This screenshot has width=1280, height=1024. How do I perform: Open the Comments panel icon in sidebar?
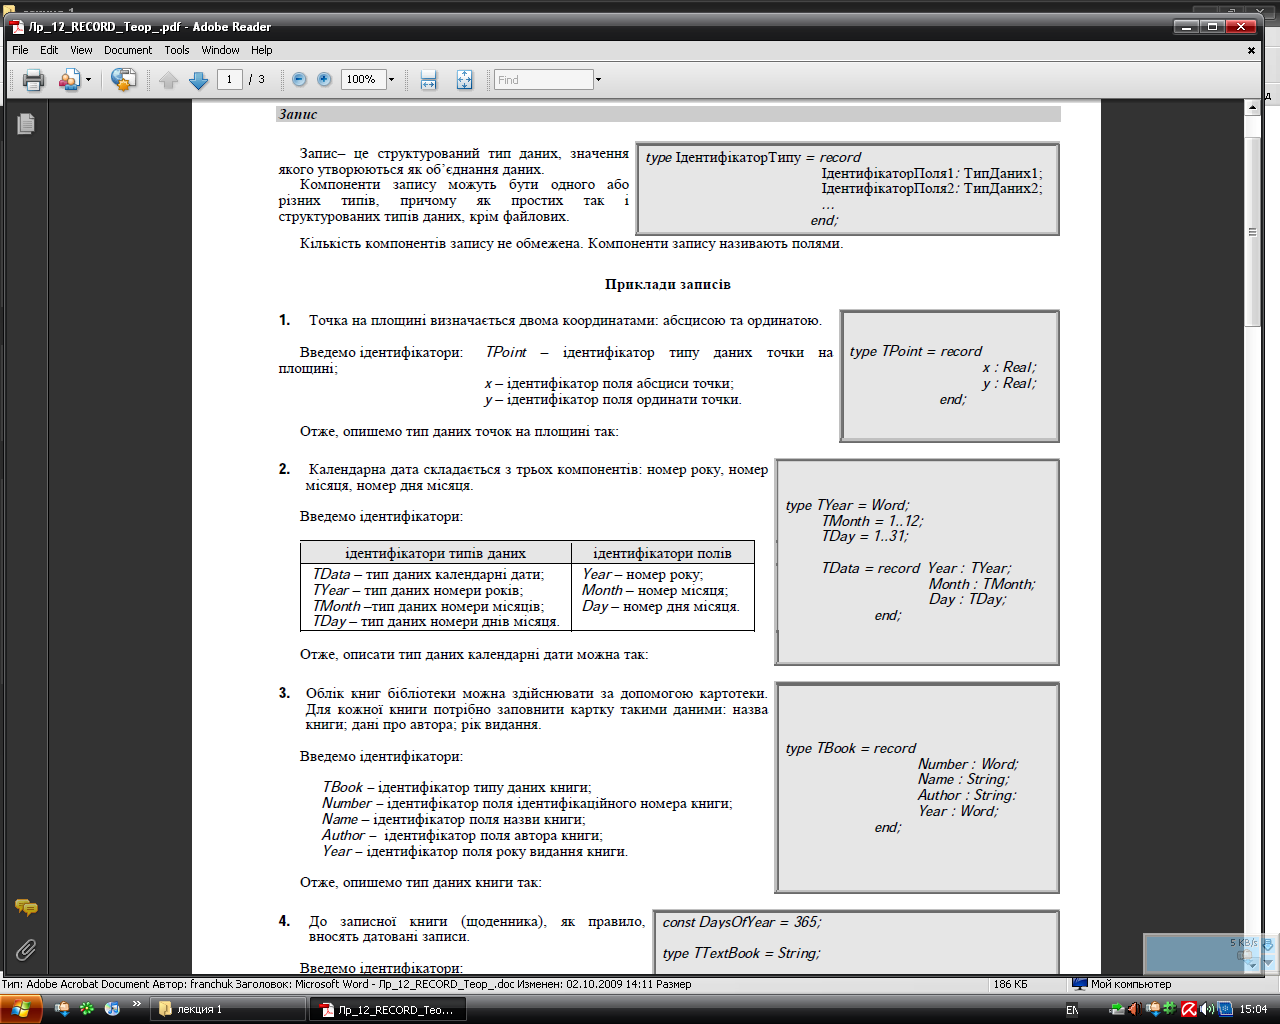[26, 907]
